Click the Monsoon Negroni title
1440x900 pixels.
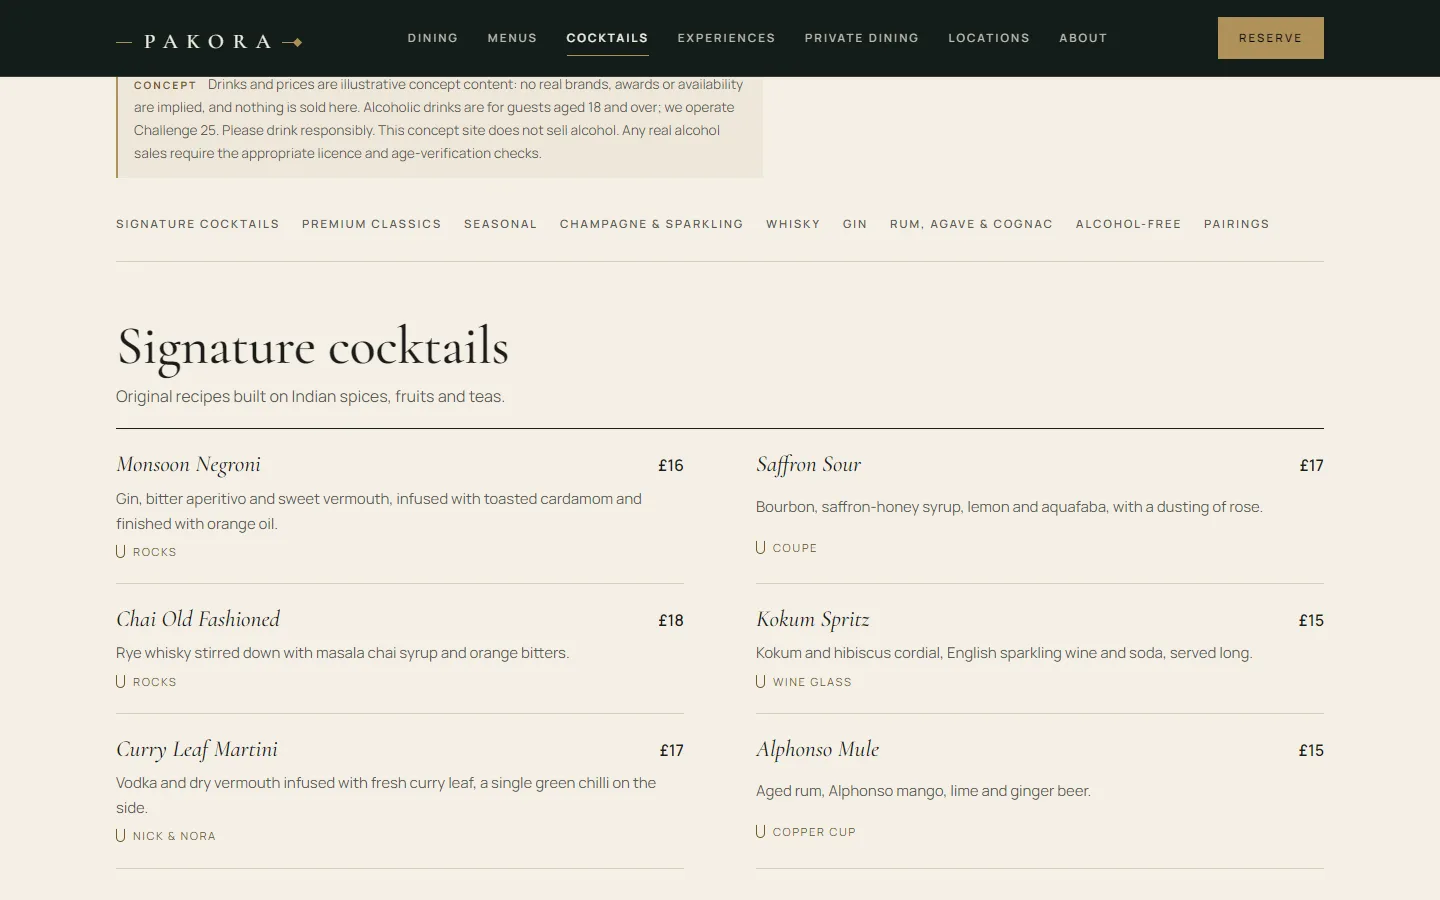point(188,465)
